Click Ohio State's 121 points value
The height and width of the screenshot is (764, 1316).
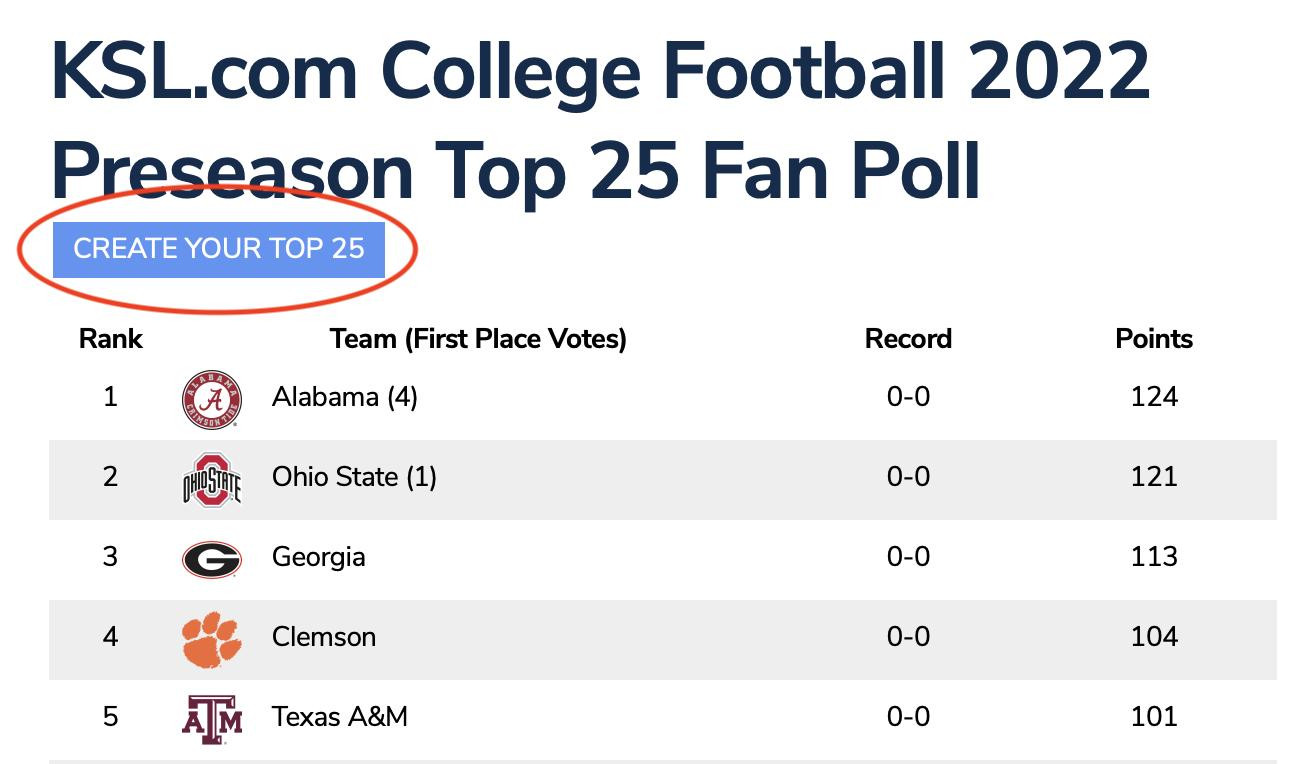point(1154,477)
